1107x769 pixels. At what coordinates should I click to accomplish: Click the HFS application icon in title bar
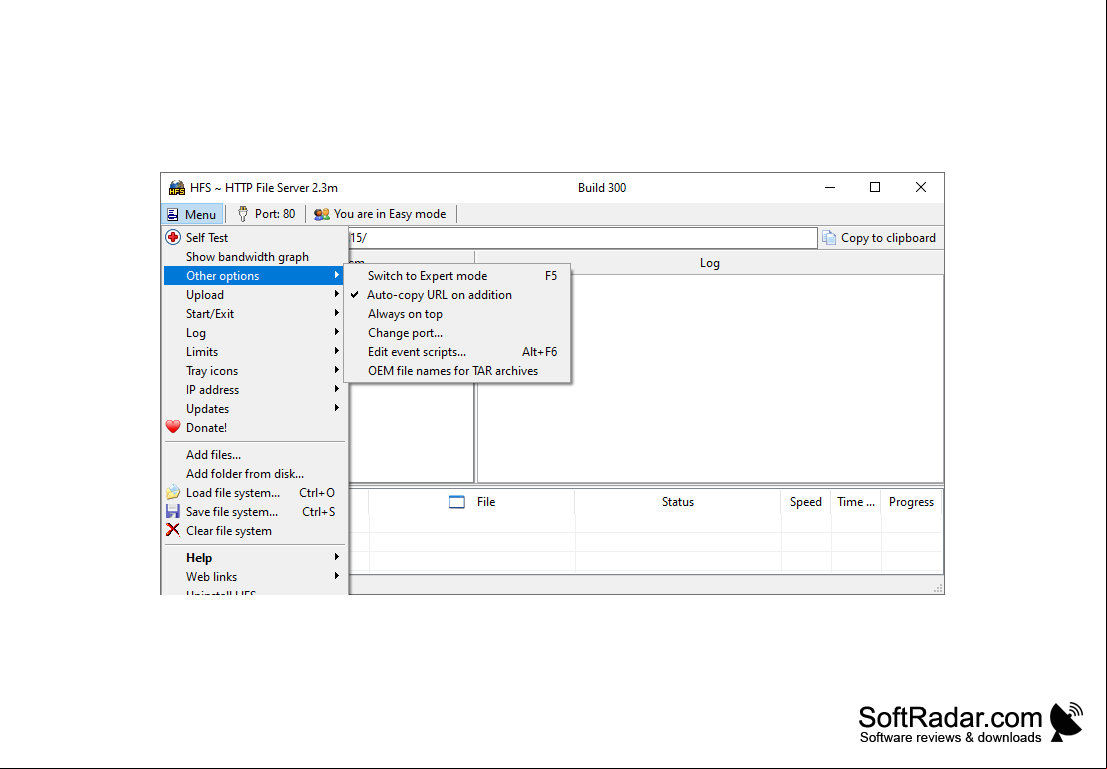(176, 188)
